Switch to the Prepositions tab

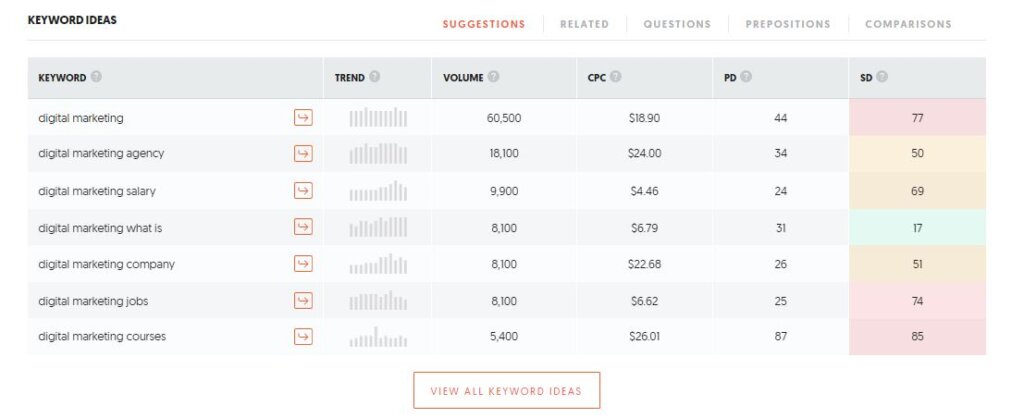tap(788, 24)
